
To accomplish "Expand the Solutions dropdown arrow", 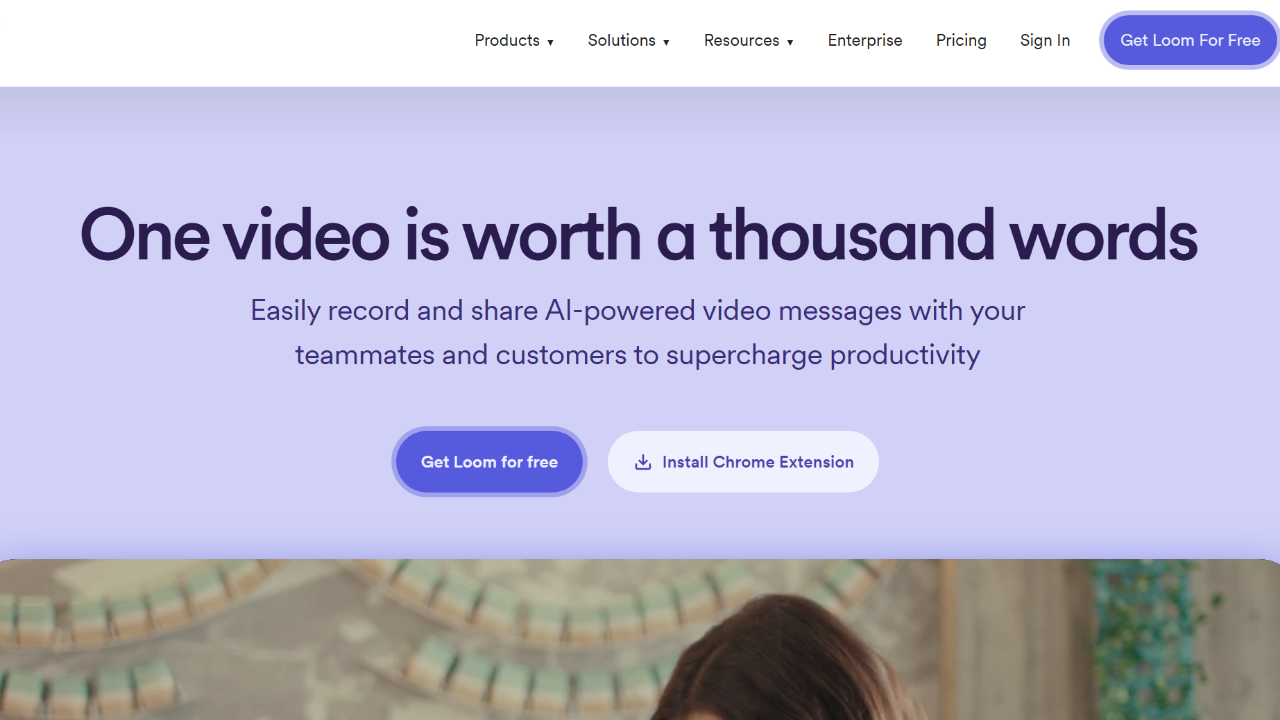I will pos(666,42).
